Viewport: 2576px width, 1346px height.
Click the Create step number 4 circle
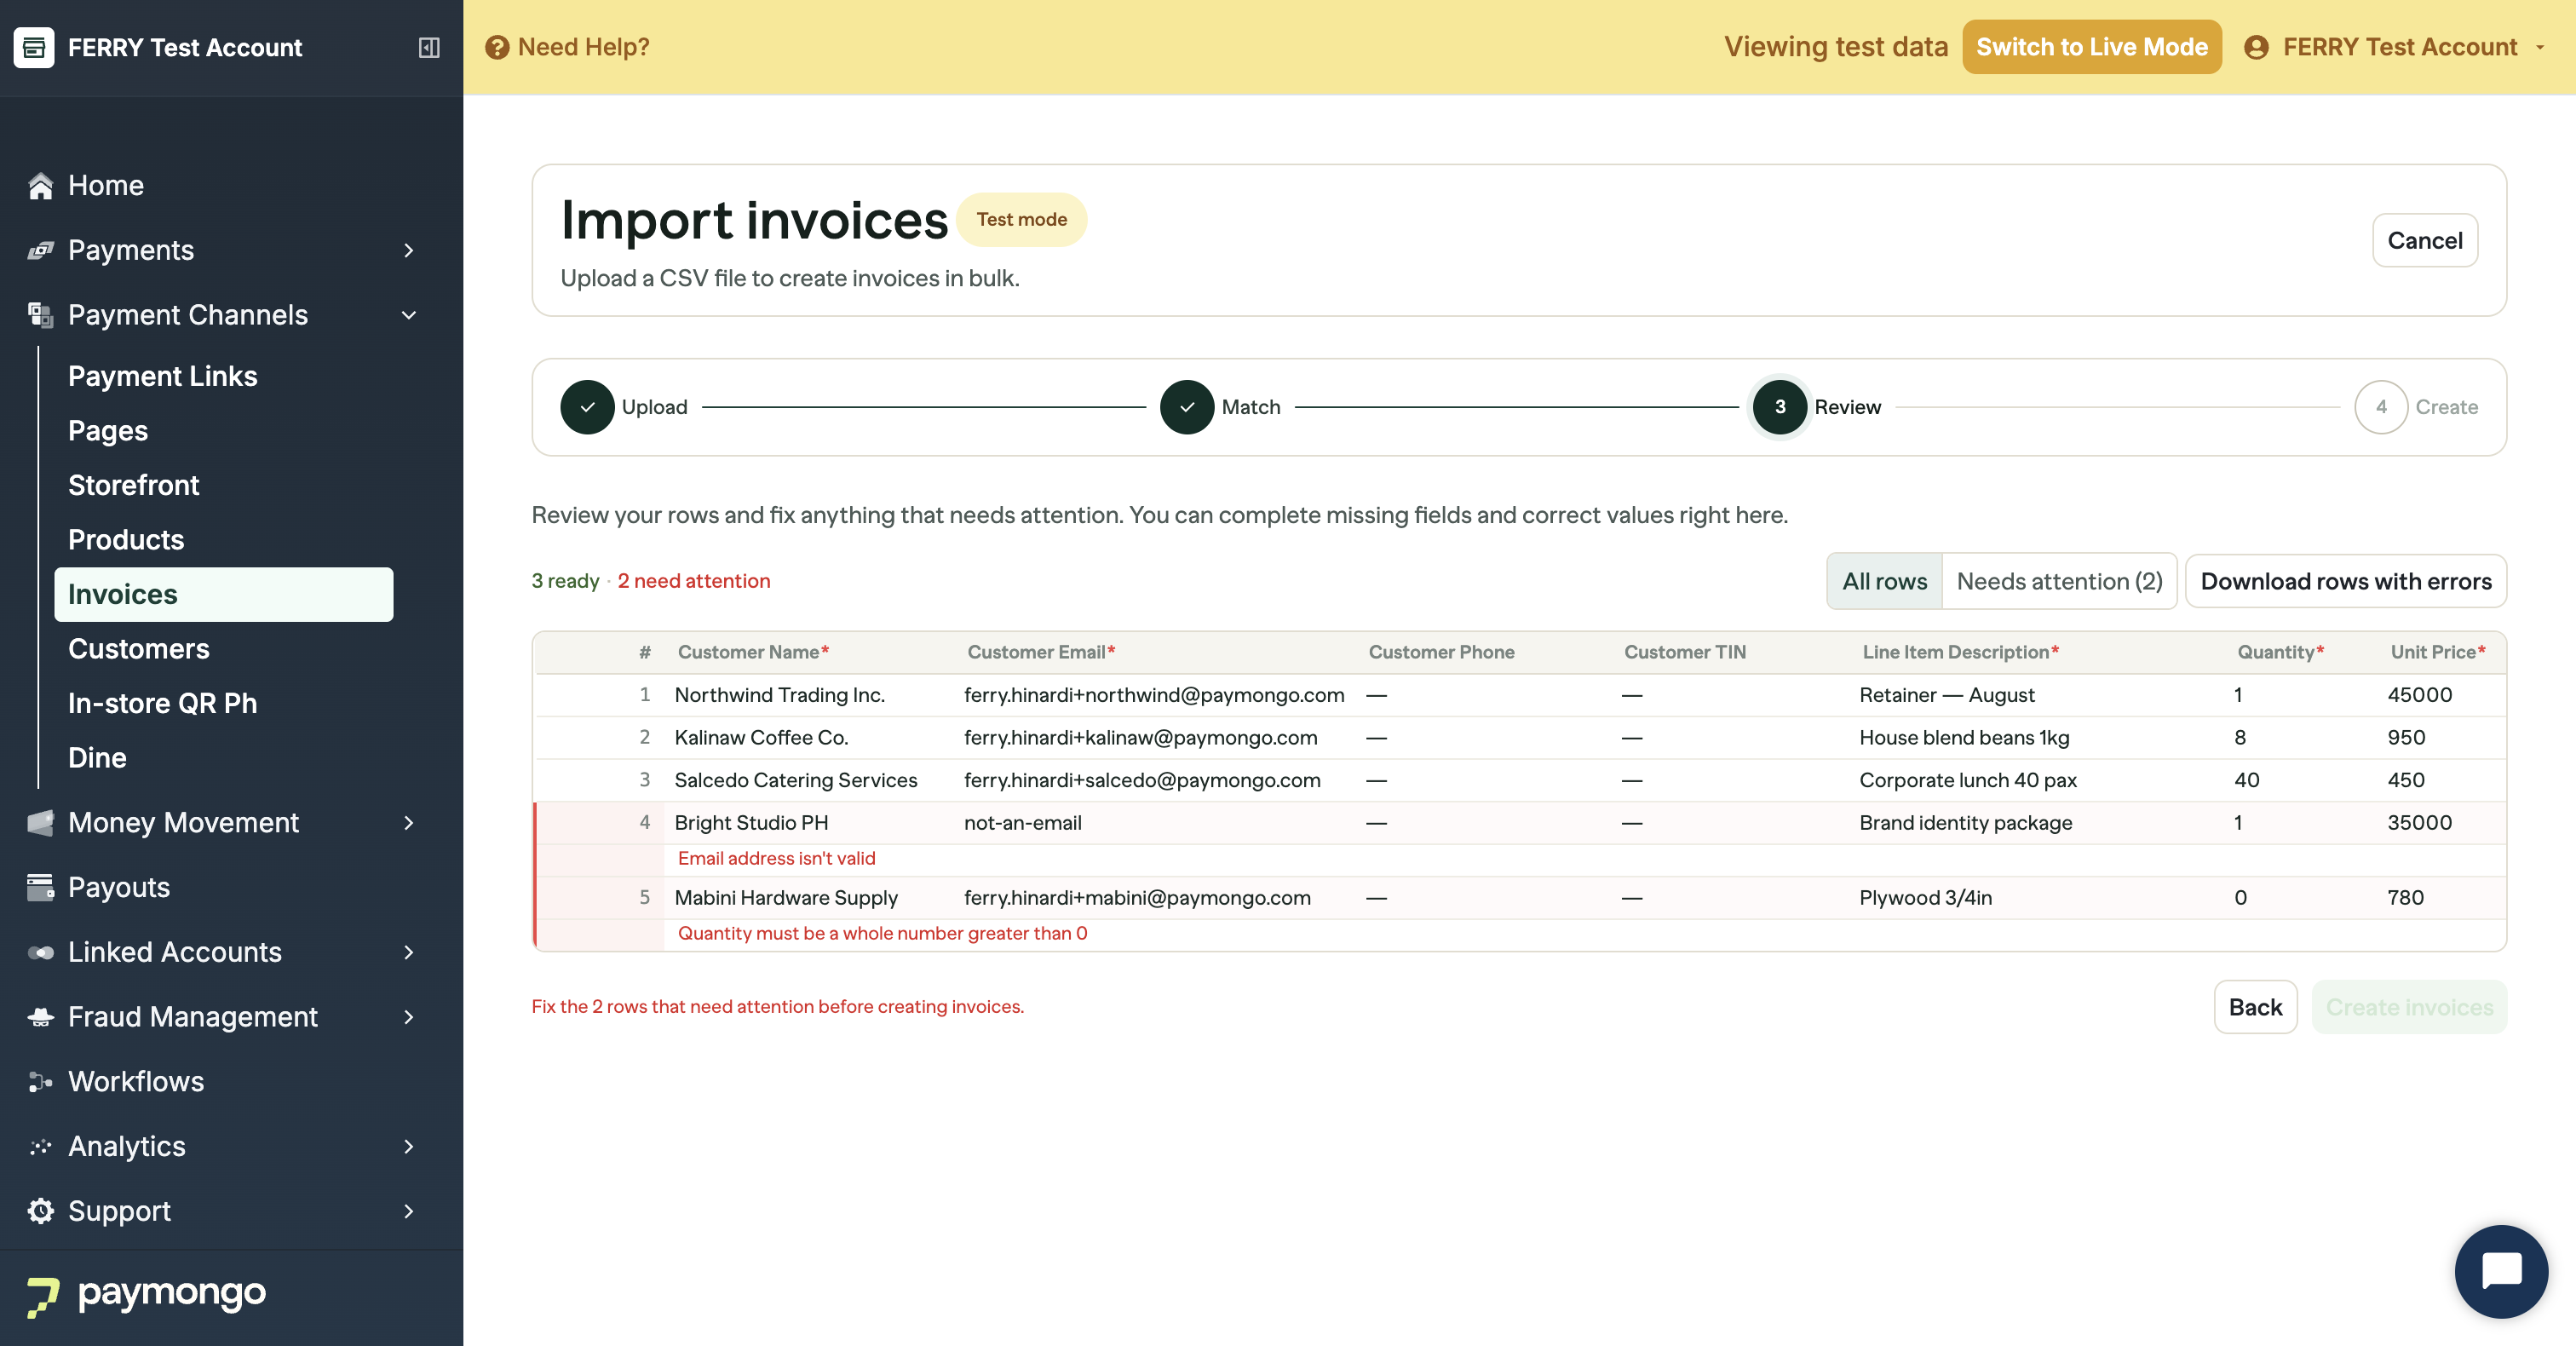coord(2381,407)
